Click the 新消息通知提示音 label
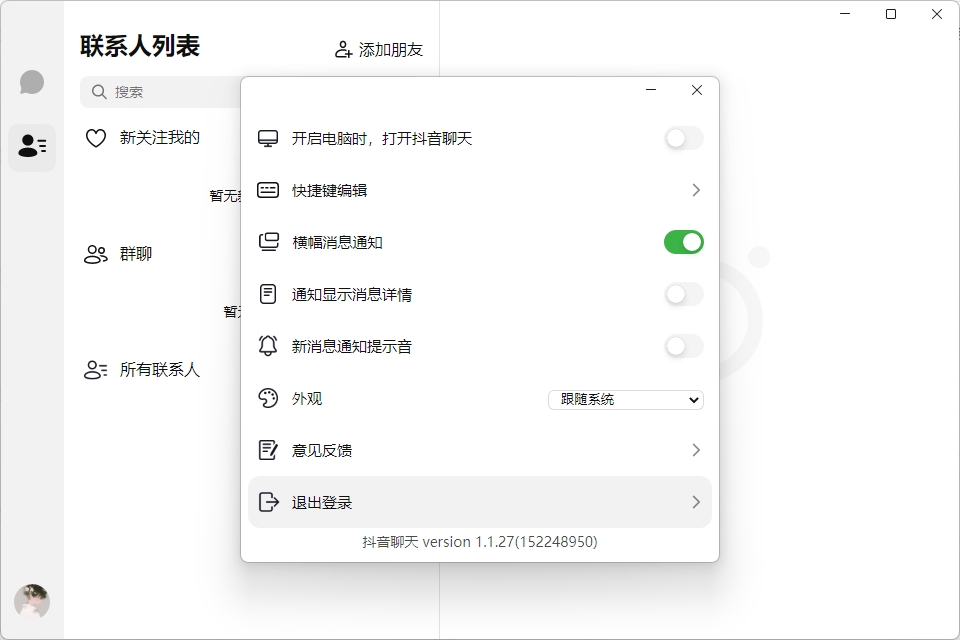960x640 pixels. tap(351, 347)
